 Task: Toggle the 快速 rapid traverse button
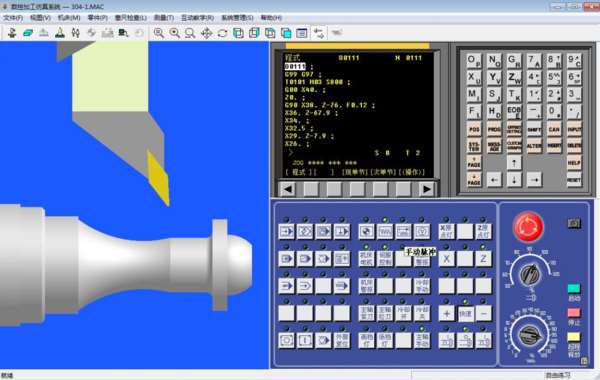click(x=465, y=314)
